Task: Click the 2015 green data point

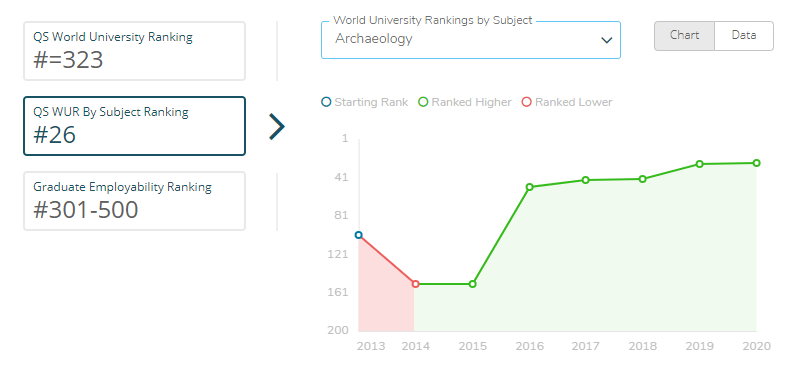Action: 473,284
